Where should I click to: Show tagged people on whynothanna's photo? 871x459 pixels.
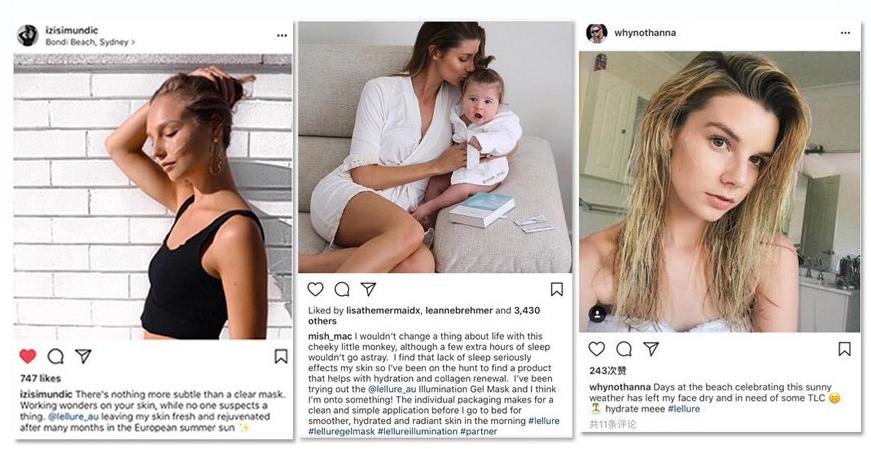(x=598, y=314)
